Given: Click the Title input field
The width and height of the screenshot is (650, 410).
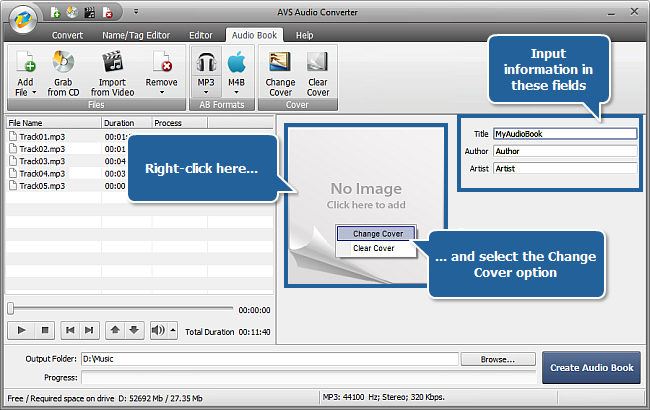Looking at the screenshot, I should tap(565, 134).
